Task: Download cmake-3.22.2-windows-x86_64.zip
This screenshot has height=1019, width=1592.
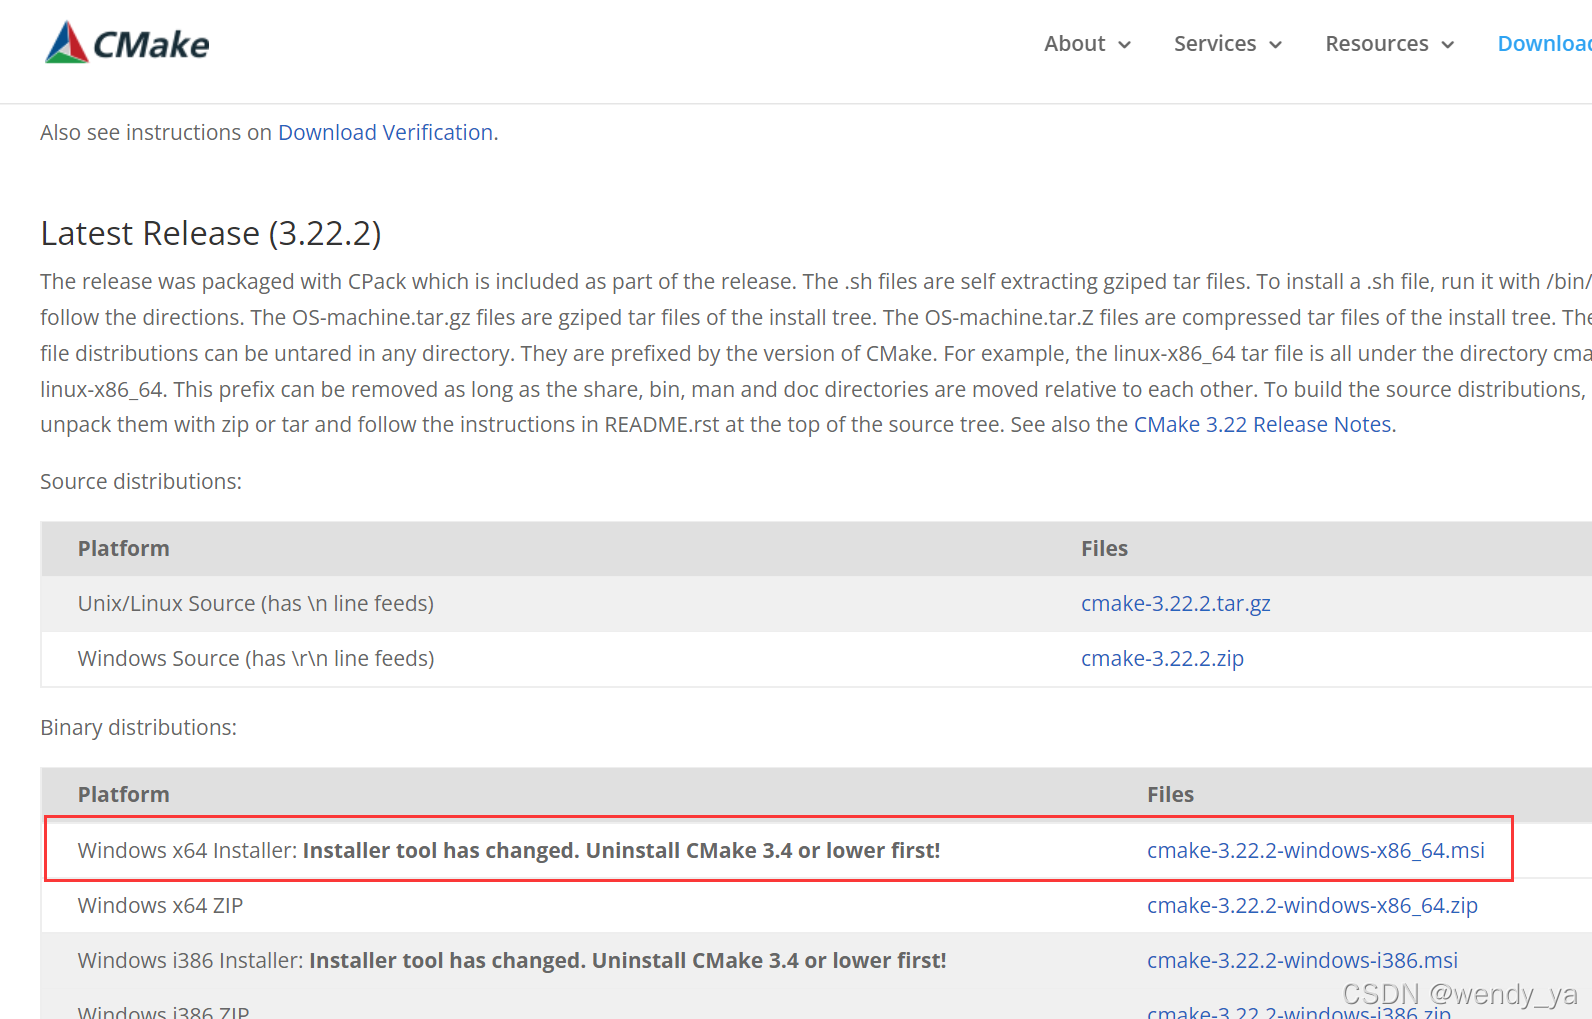Action: point(1312,905)
